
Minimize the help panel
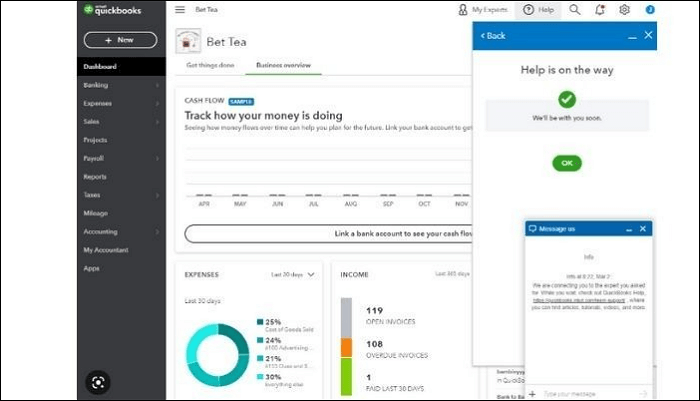pos(632,37)
